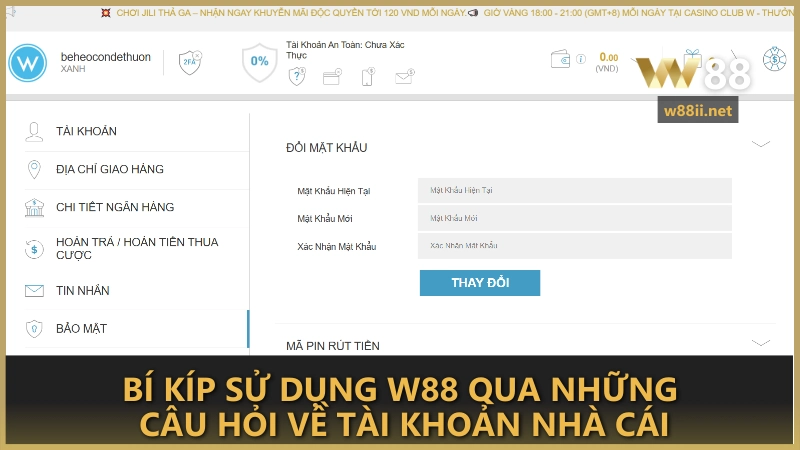Click the JILI promotion marquee text
Screen dimensions: 800x450
291,13
